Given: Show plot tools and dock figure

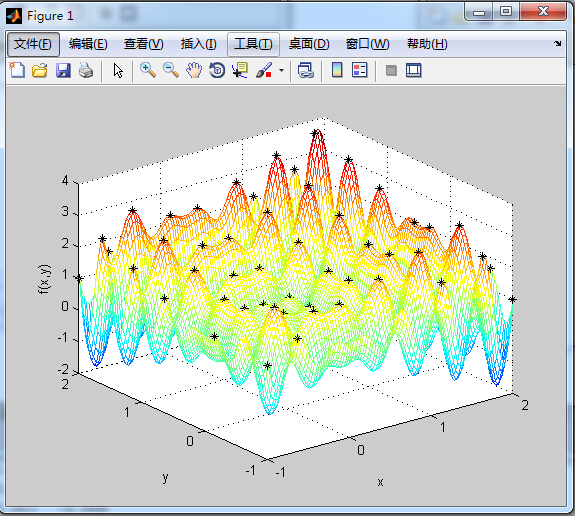Looking at the screenshot, I should [414, 70].
